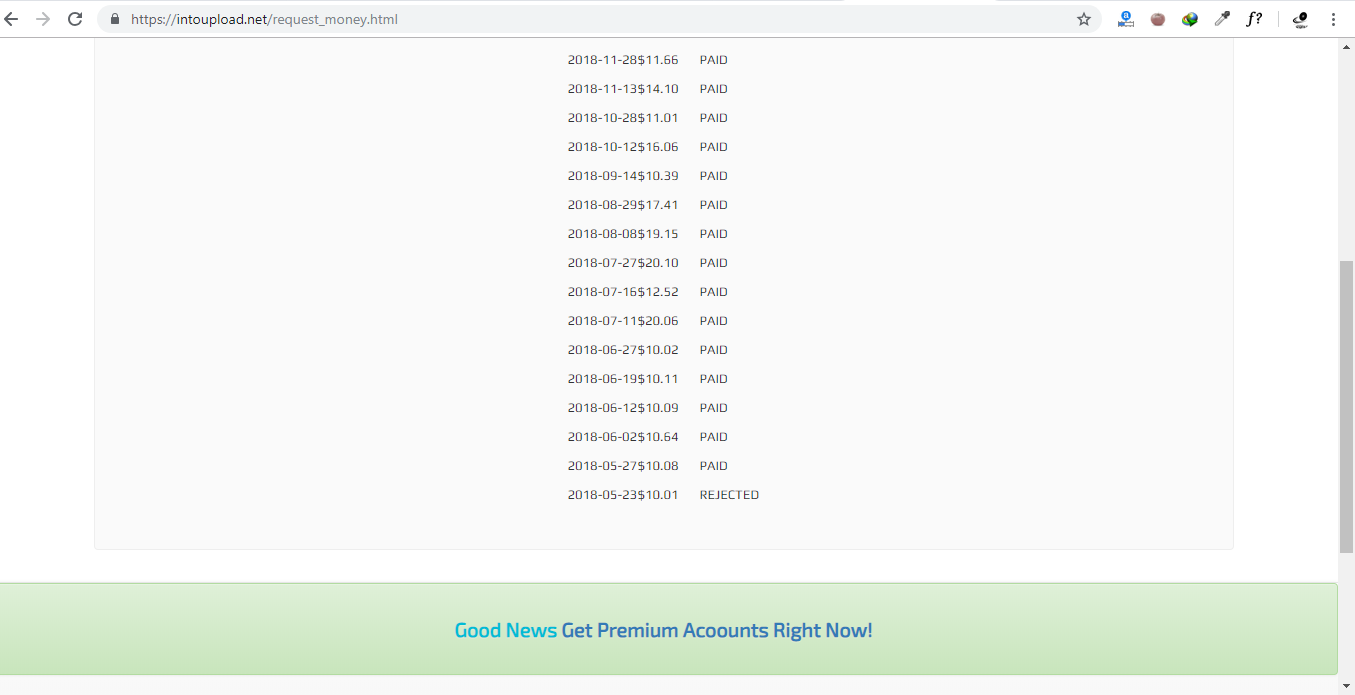Click the scrollbar up arrow
This screenshot has width=1355, height=695.
coord(1347,45)
